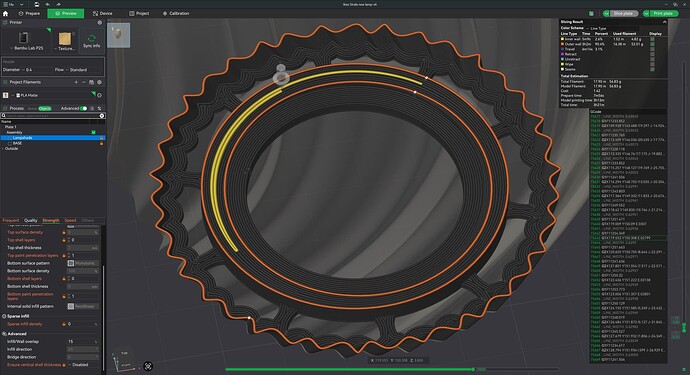The width and height of the screenshot is (690, 375).
Task: Toggle Travel display checkbox
Action: click(652, 49)
